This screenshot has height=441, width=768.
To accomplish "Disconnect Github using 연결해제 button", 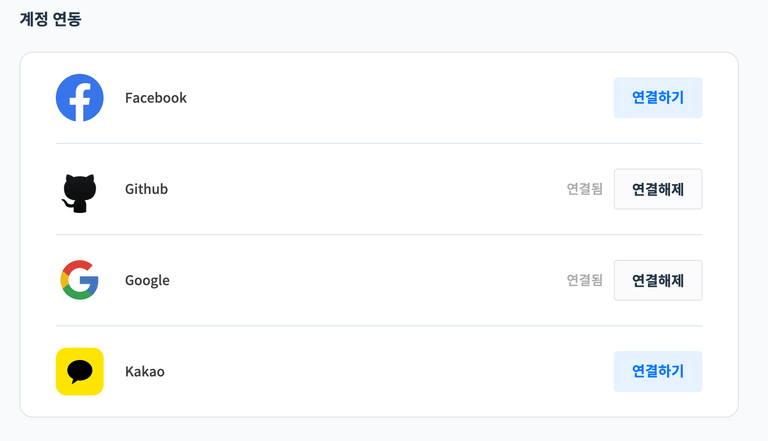I will click(x=658, y=189).
